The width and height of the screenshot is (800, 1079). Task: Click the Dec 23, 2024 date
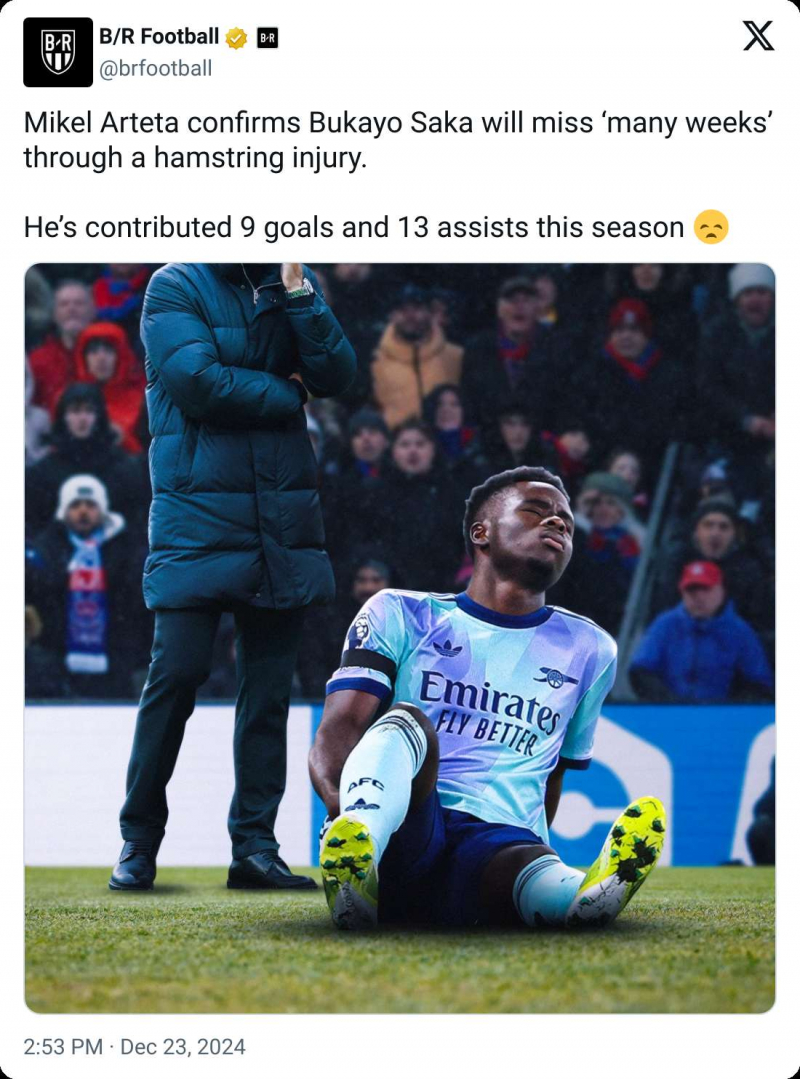(x=182, y=1047)
